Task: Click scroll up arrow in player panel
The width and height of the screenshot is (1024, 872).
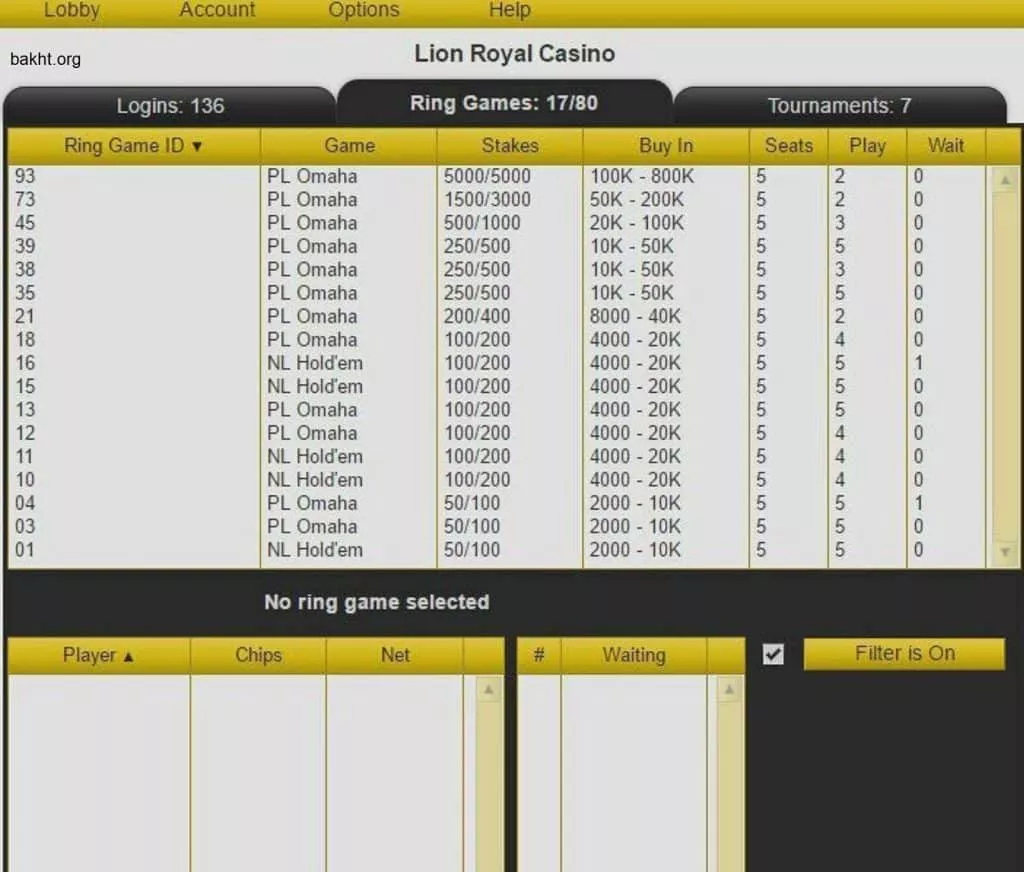Action: pyautogui.click(x=489, y=689)
